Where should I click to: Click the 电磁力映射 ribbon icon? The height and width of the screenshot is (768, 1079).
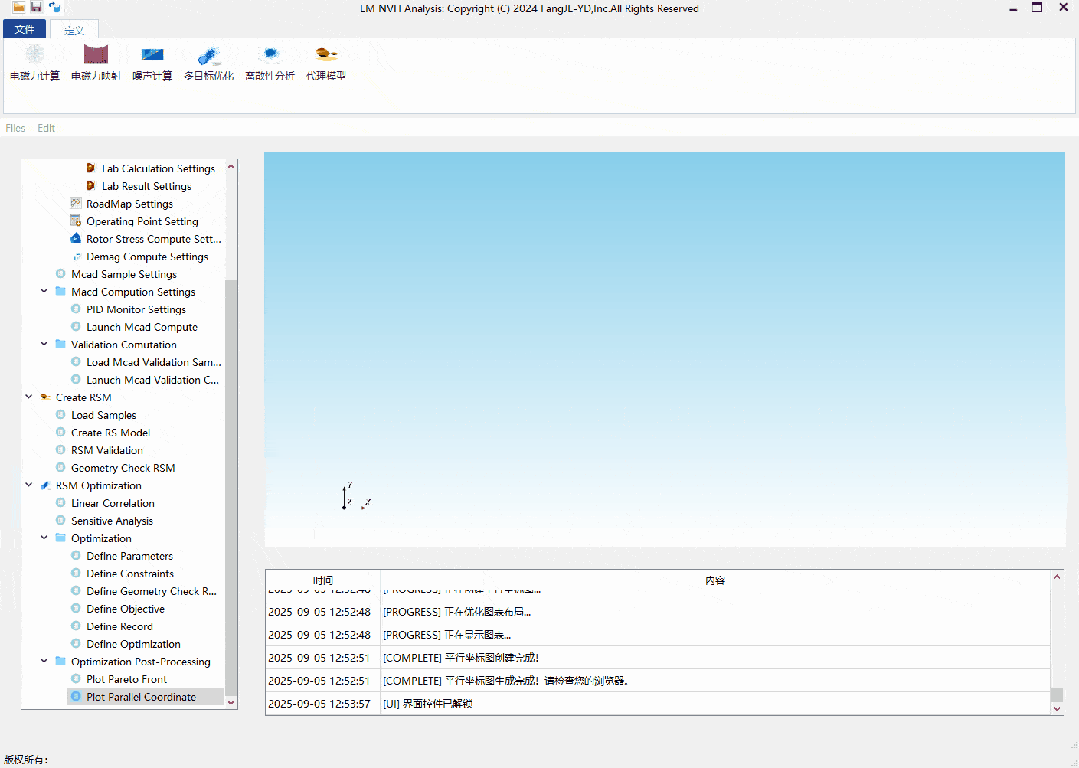point(96,56)
